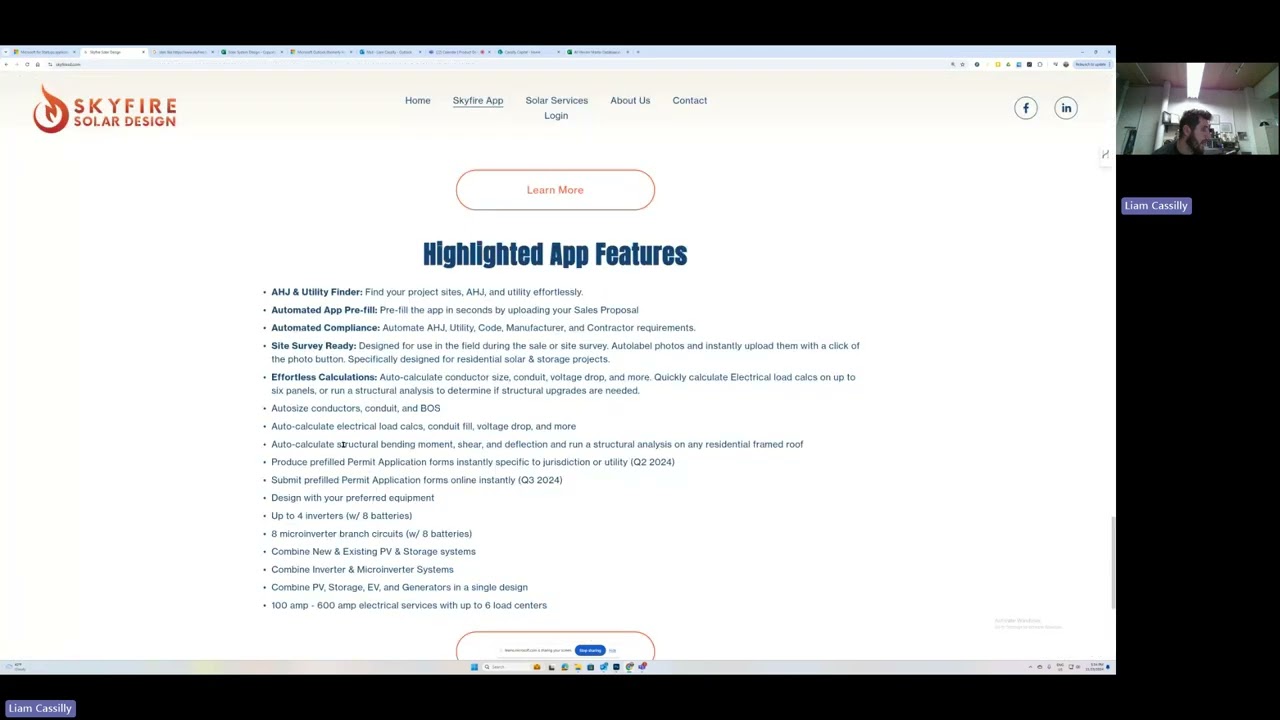This screenshot has width=1280, height=720.
Task: Reload the page with the refresh icon
Action: [x=27, y=64]
